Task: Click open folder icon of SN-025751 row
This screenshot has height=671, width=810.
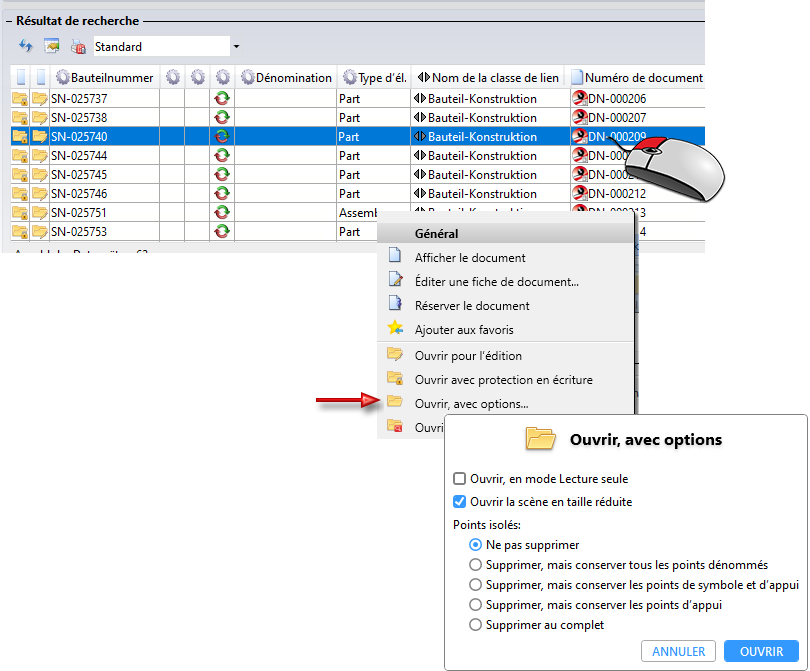Action: pyautogui.click(x=40, y=212)
